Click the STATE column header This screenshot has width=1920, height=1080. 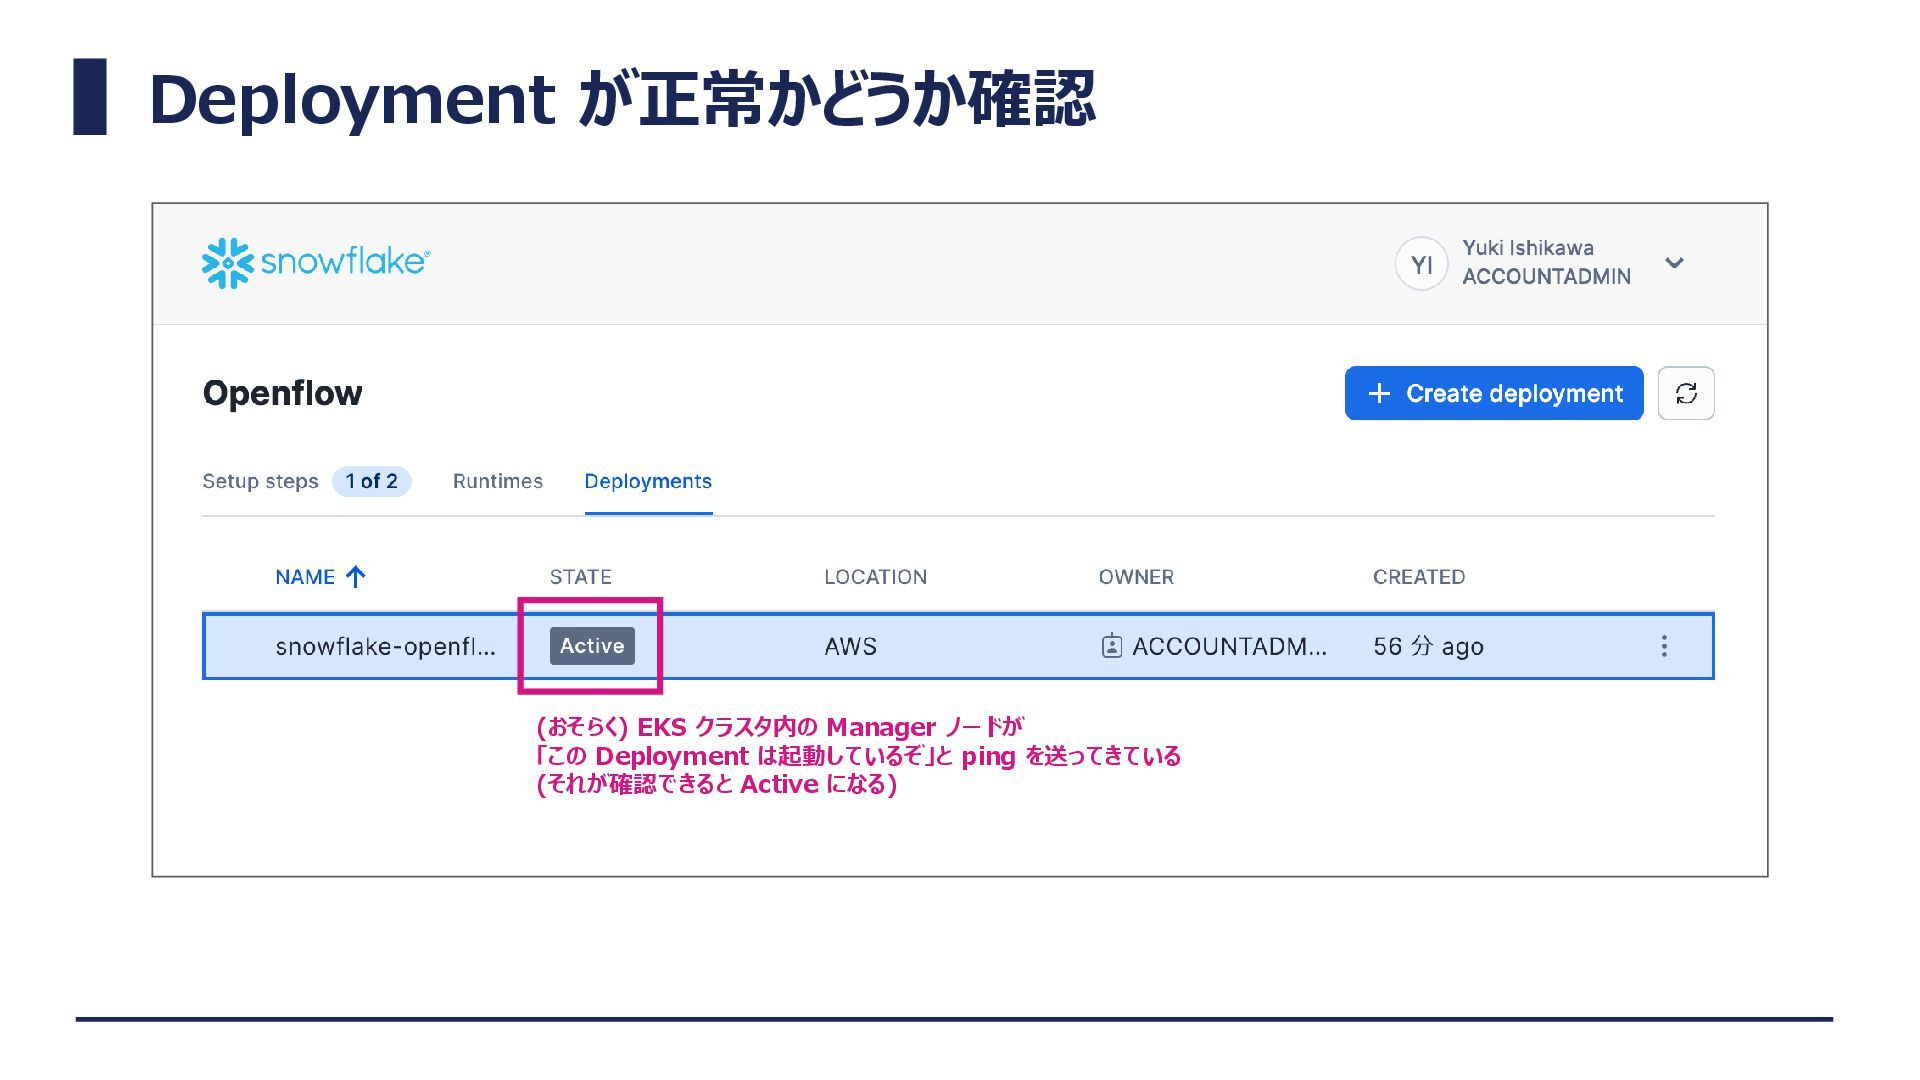[x=580, y=577]
